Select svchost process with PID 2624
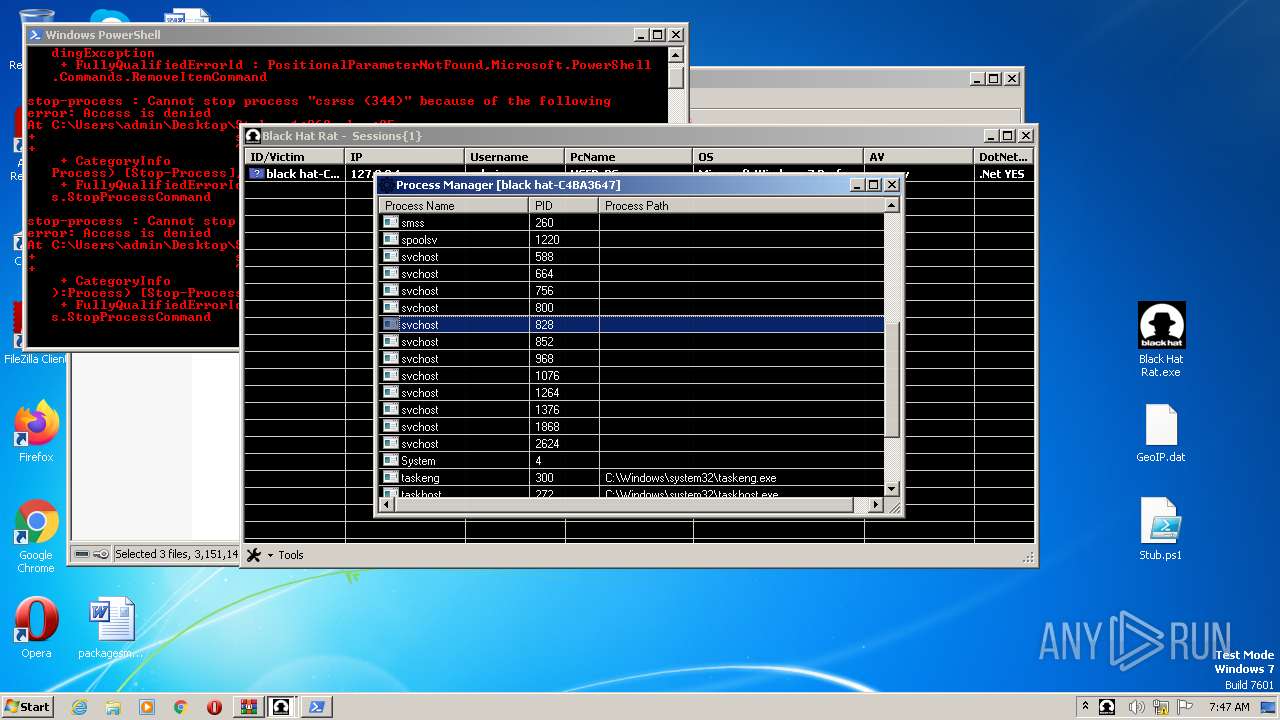The height and width of the screenshot is (720, 1280). click(x=632, y=444)
